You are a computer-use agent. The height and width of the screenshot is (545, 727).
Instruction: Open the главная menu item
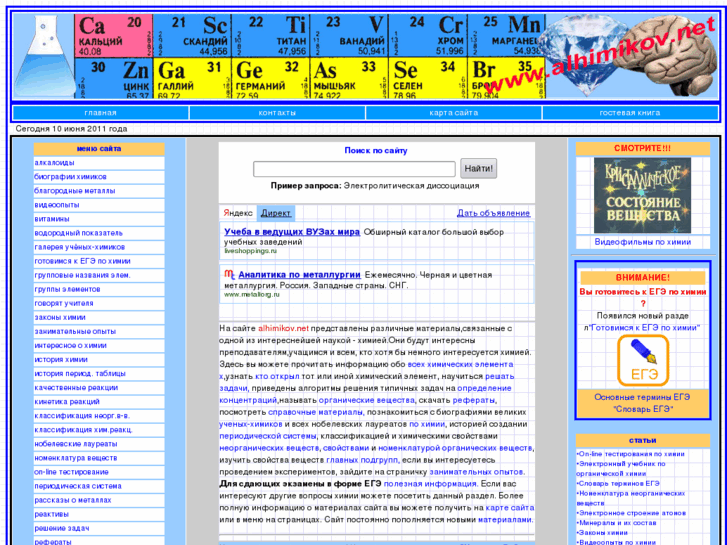click(101, 113)
